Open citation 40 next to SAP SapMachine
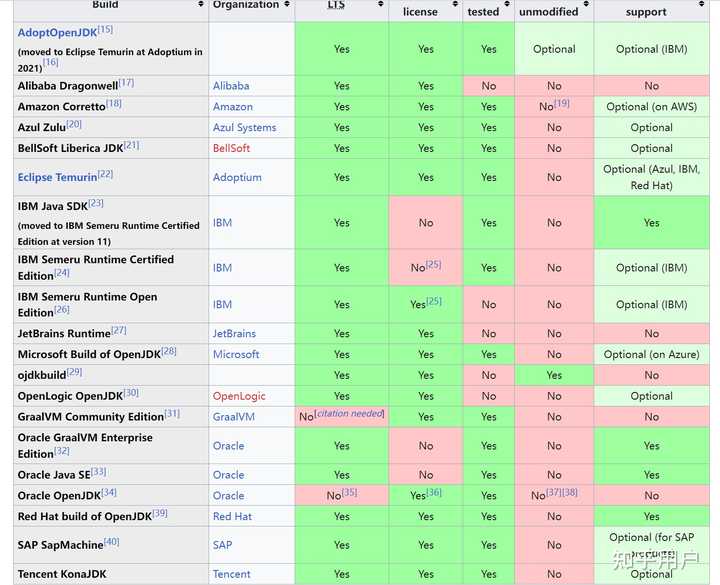This screenshot has height=585, width=720. [x=112, y=542]
